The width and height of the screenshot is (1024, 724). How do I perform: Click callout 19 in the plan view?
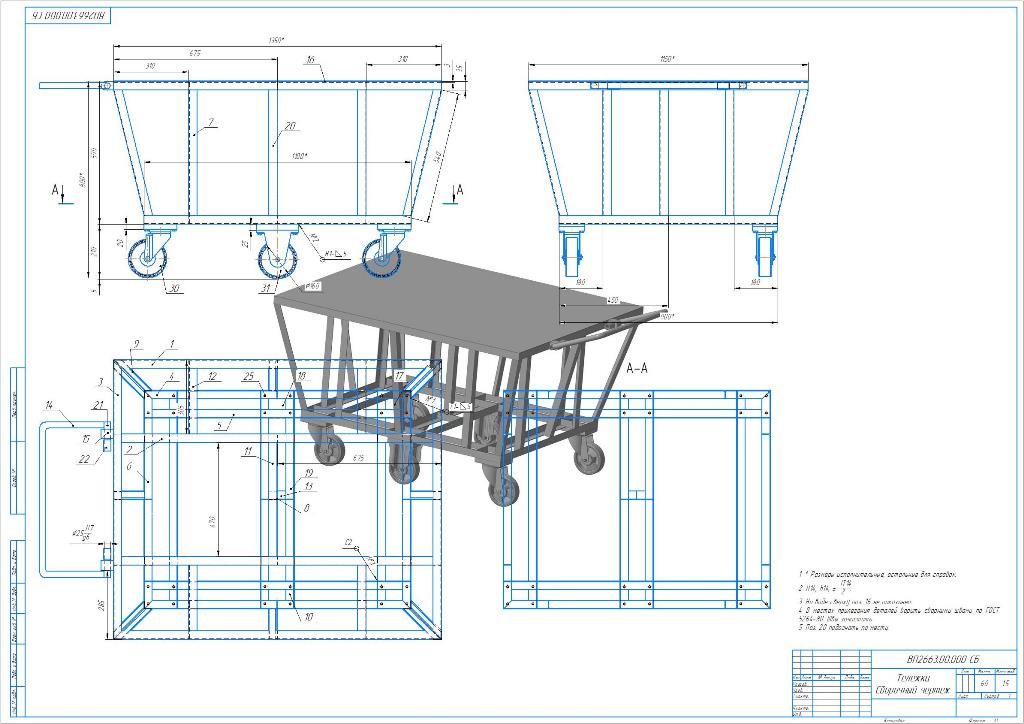(x=309, y=473)
